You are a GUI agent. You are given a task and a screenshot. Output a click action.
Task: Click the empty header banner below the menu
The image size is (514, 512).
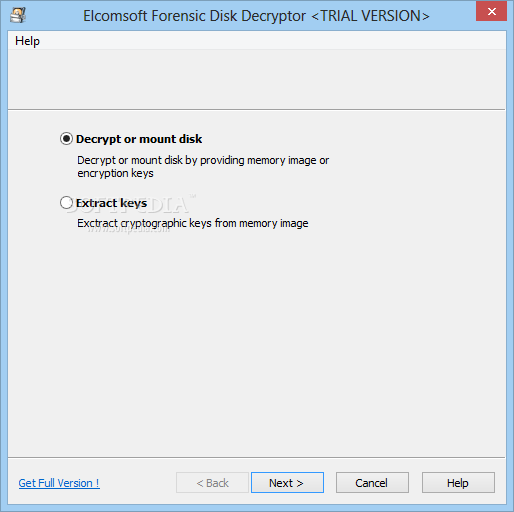(x=257, y=79)
